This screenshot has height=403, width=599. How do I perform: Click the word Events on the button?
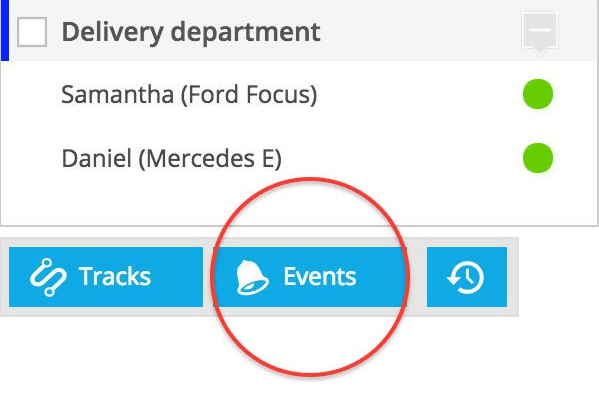click(320, 277)
